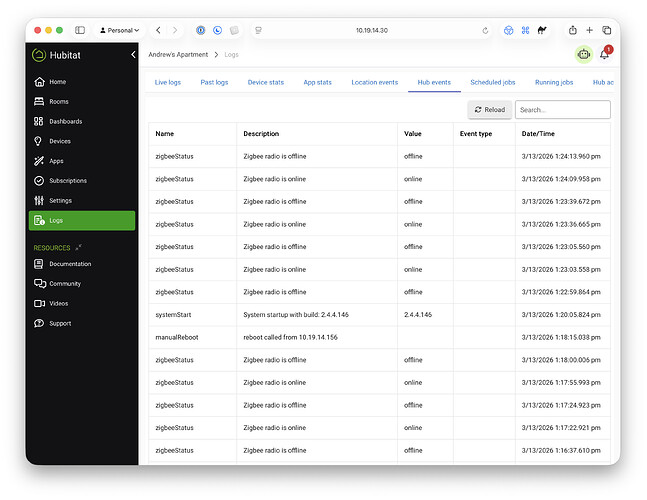This screenshot has width=647, height=500.
Task: Focus the Search field
Action: click(x=563, y=110)
